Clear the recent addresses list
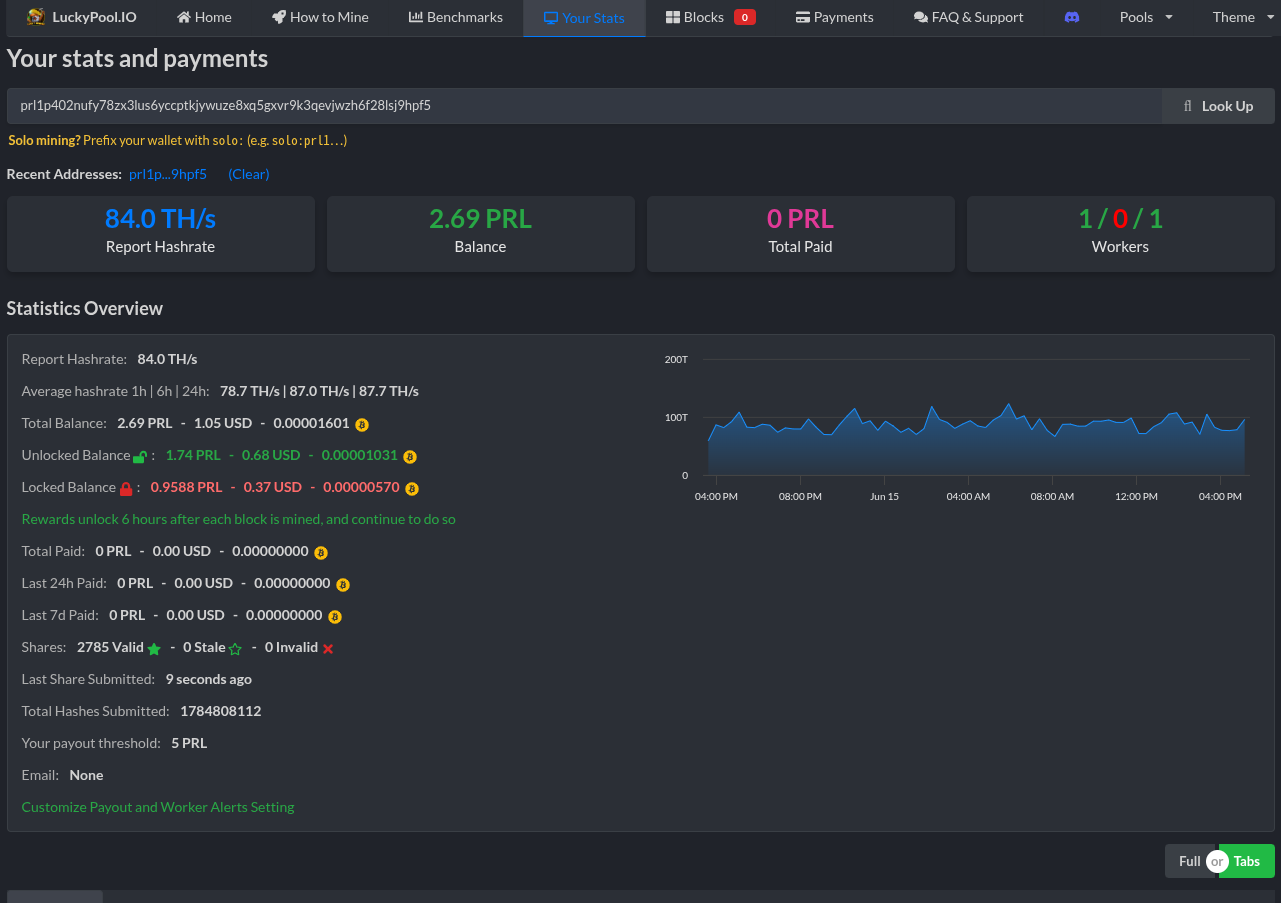 (x=248, y=174)
